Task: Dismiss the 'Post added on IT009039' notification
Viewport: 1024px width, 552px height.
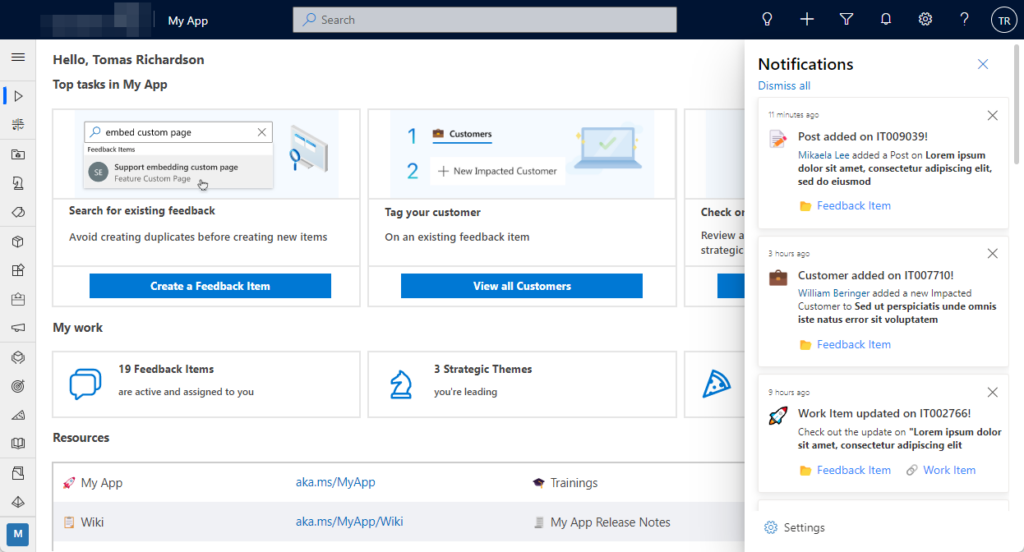Action: (x=992, y=116)
